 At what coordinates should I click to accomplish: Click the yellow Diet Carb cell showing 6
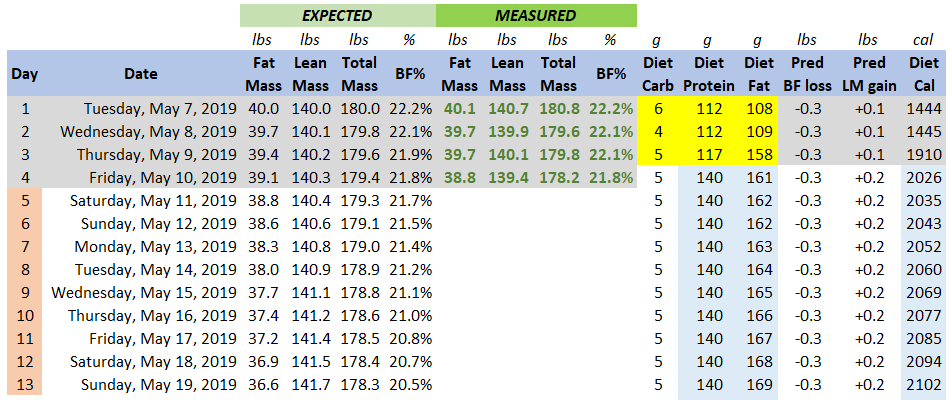click(x=658, y=108)
